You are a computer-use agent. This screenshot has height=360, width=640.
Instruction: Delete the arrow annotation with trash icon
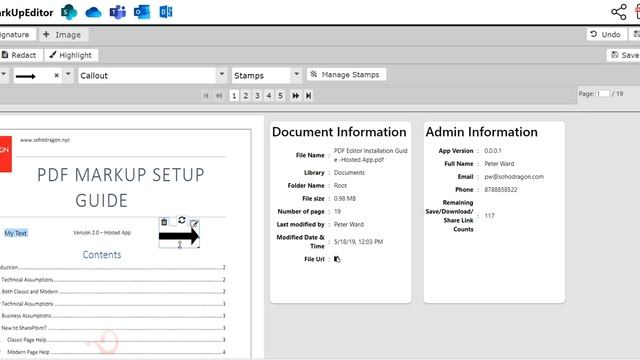[x=164, y=222]
